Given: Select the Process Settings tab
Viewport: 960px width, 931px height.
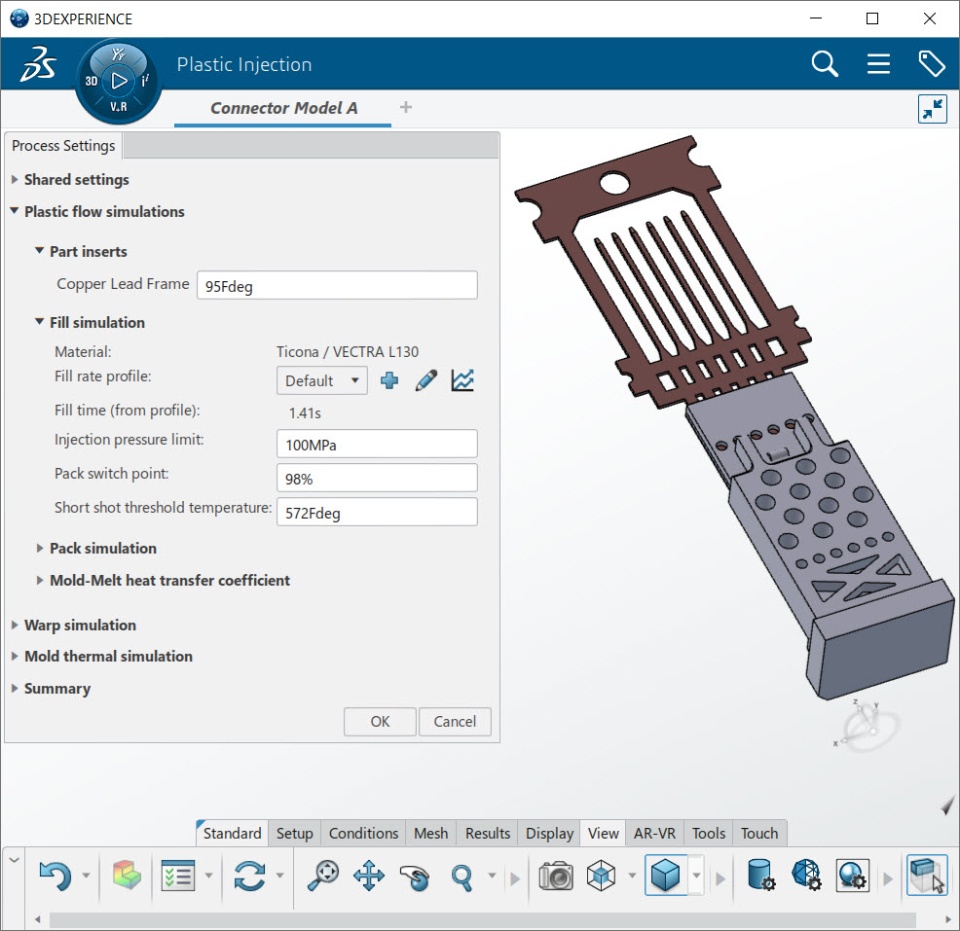Looking at the screenshot, I should click(63, 146).
